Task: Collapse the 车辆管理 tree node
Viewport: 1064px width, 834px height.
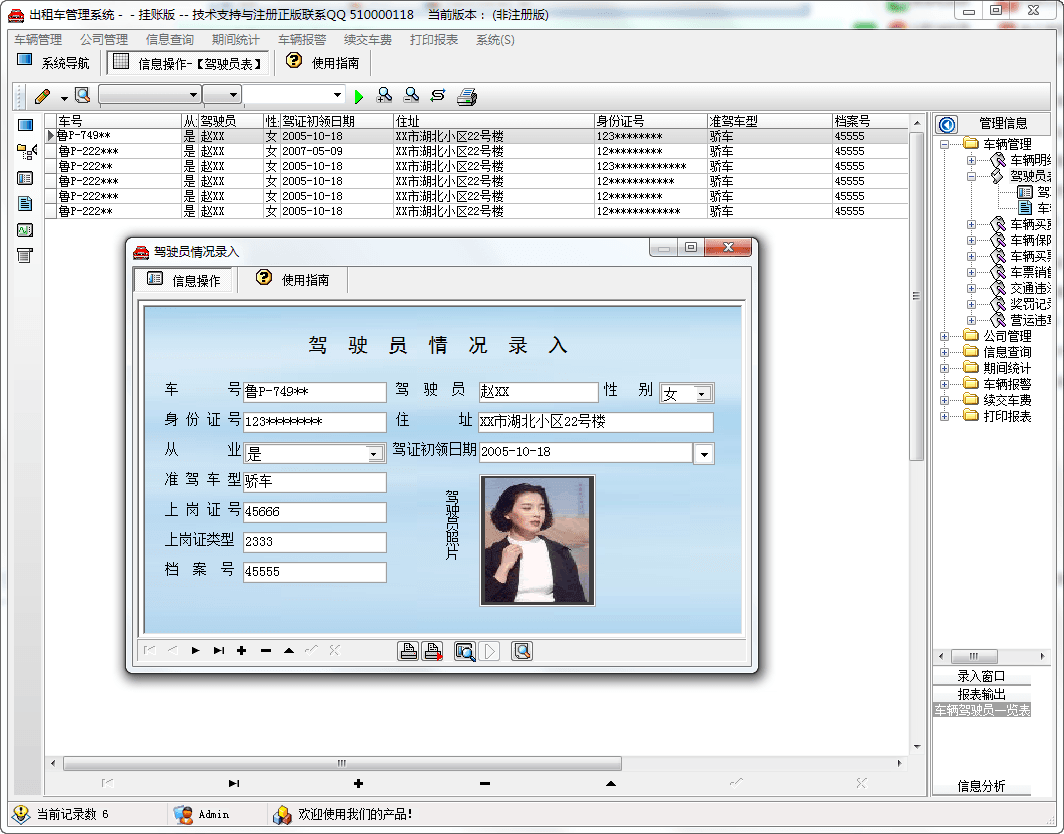Action: (945, 144)
